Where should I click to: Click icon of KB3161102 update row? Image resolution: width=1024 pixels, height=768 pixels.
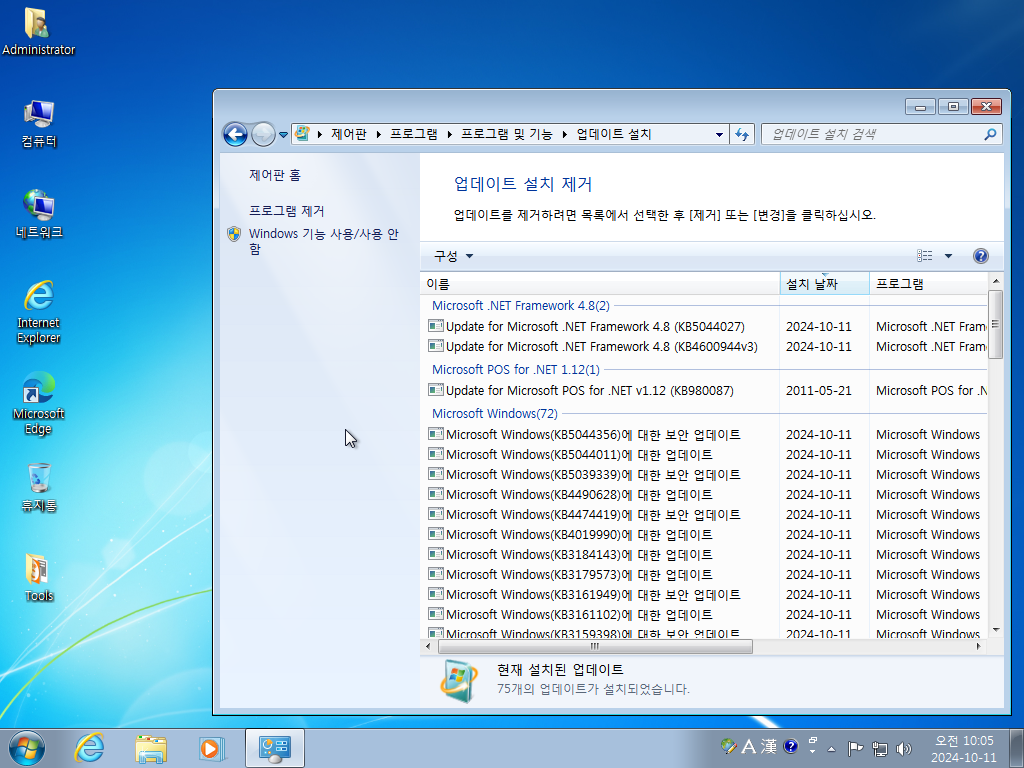pyautogui.click(x=436, y=614)
